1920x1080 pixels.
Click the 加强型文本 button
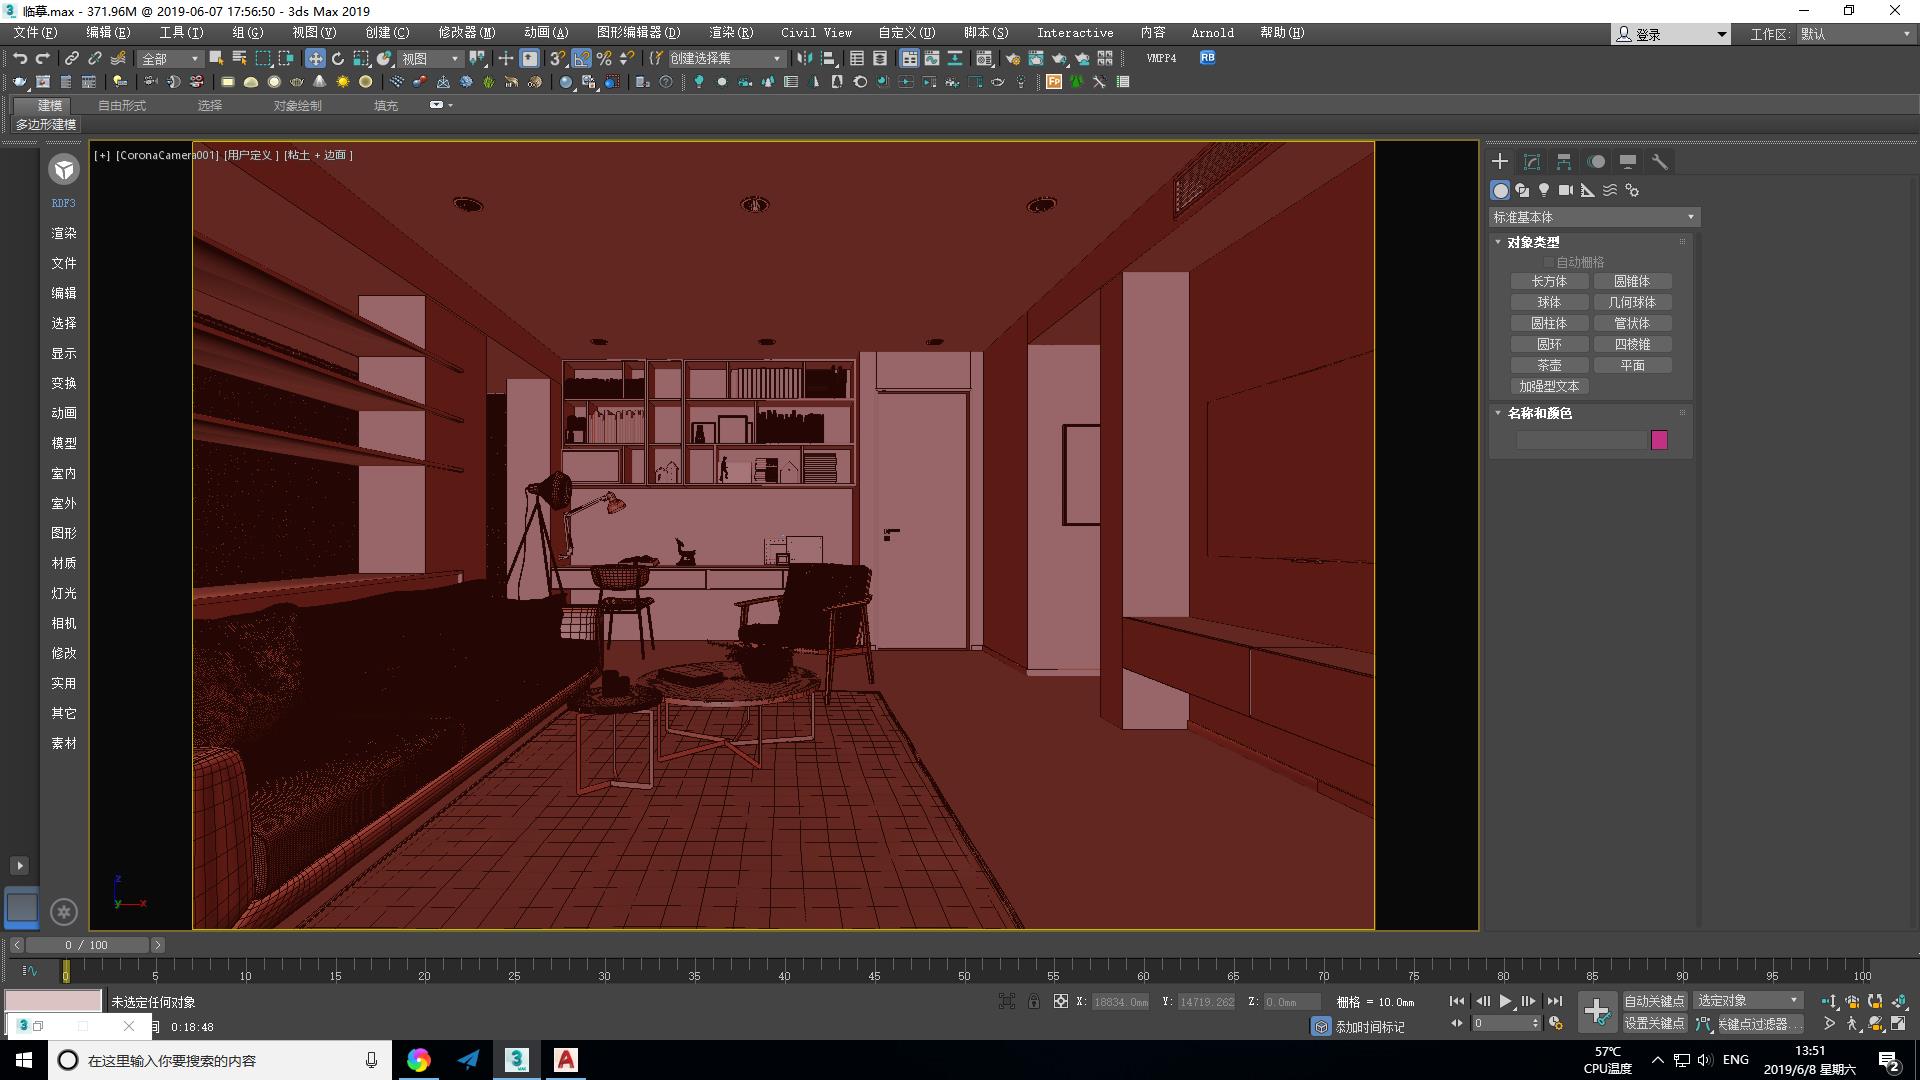tap(1549, 387)
